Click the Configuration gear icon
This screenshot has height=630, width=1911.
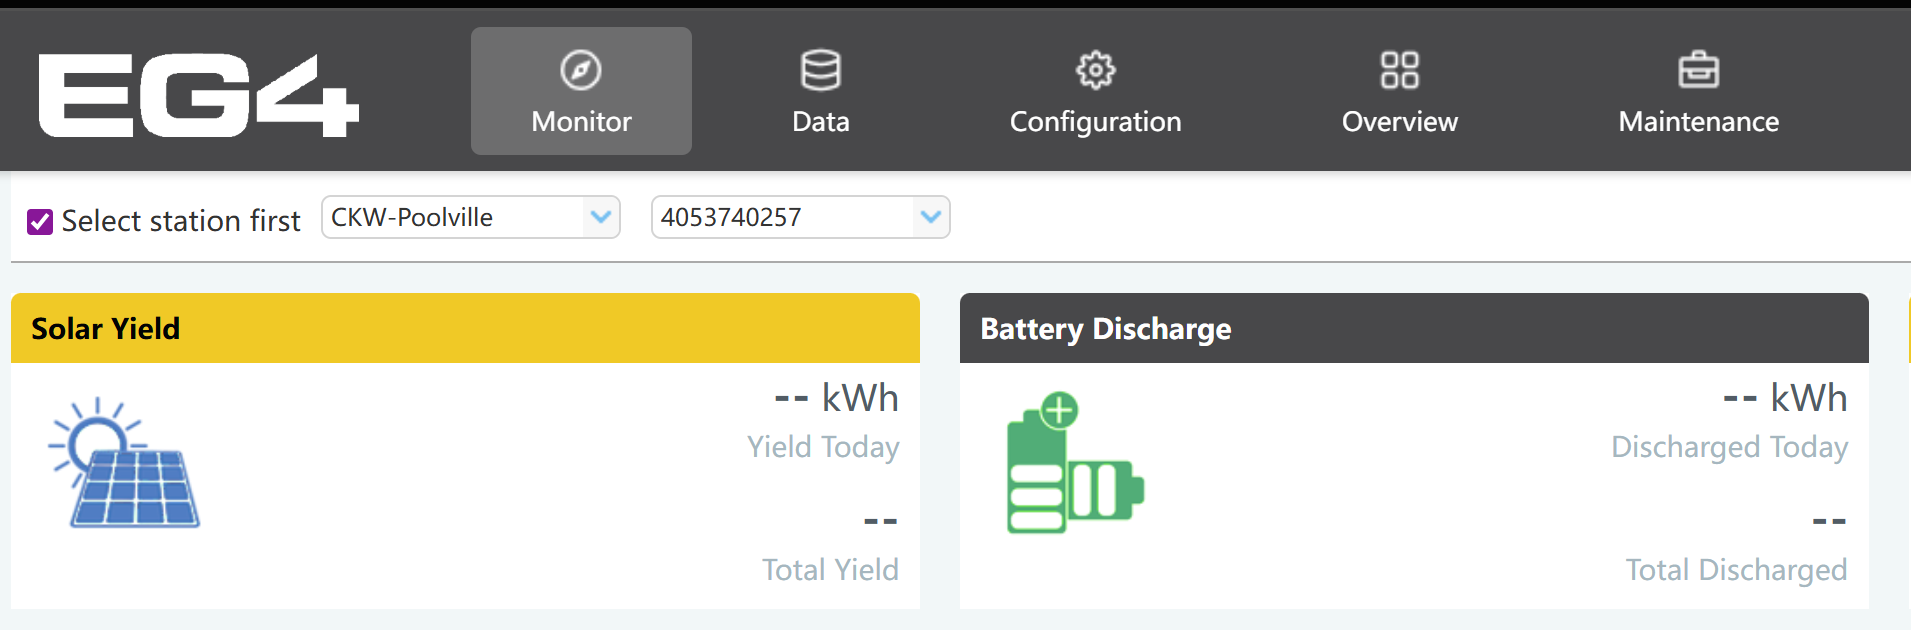tap(1095, 70)
